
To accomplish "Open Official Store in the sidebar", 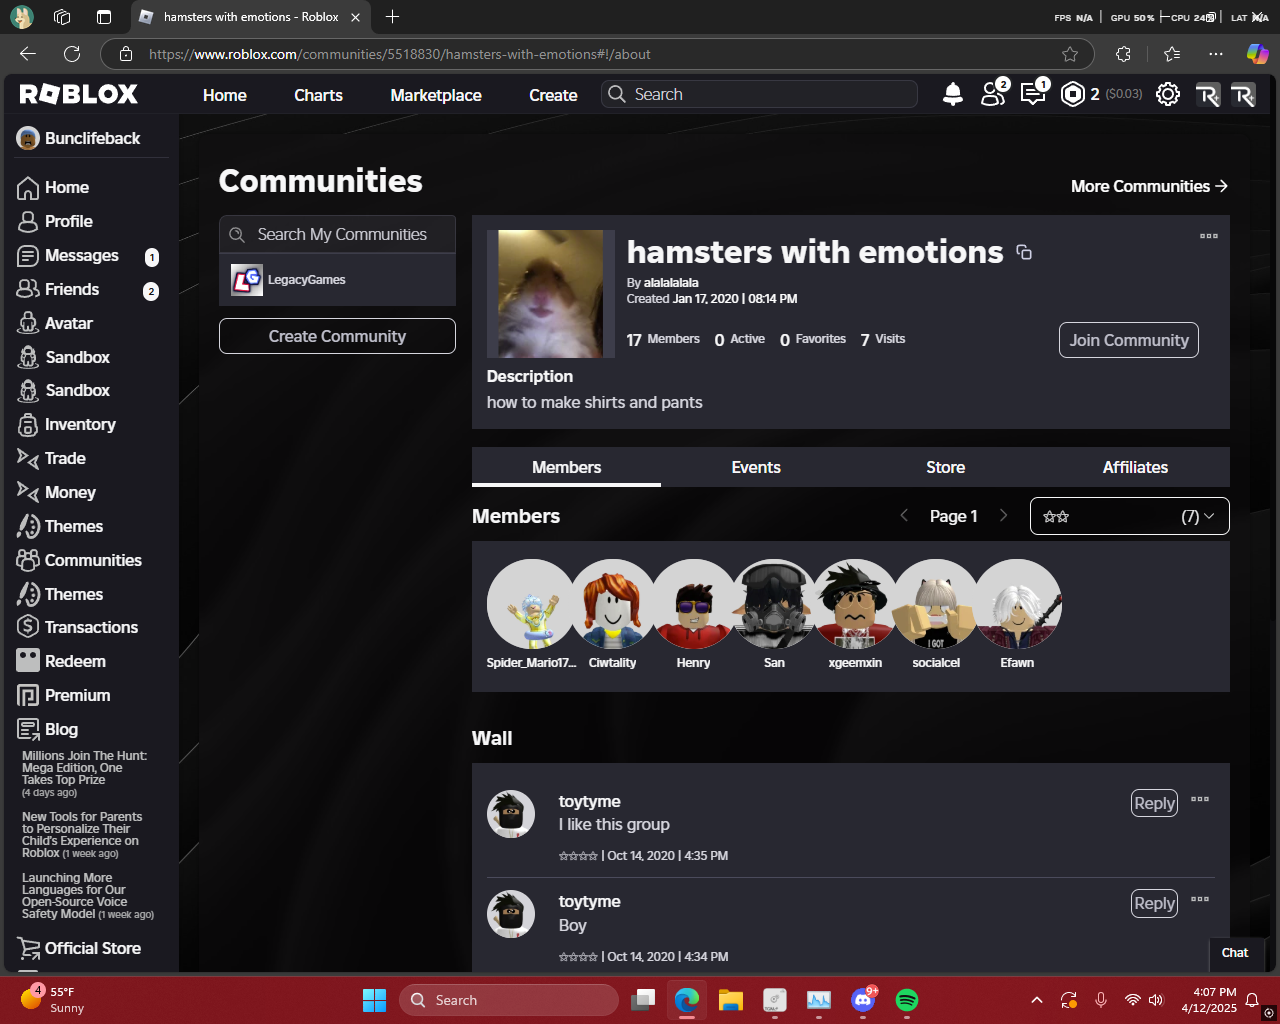I will [79, 949].
